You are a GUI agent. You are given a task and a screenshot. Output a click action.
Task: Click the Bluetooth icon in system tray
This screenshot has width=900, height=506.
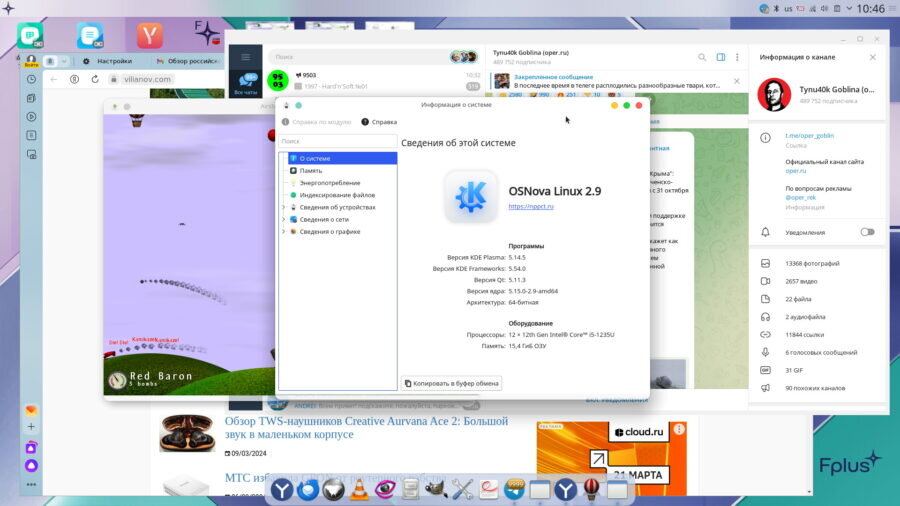coord(777,9)
